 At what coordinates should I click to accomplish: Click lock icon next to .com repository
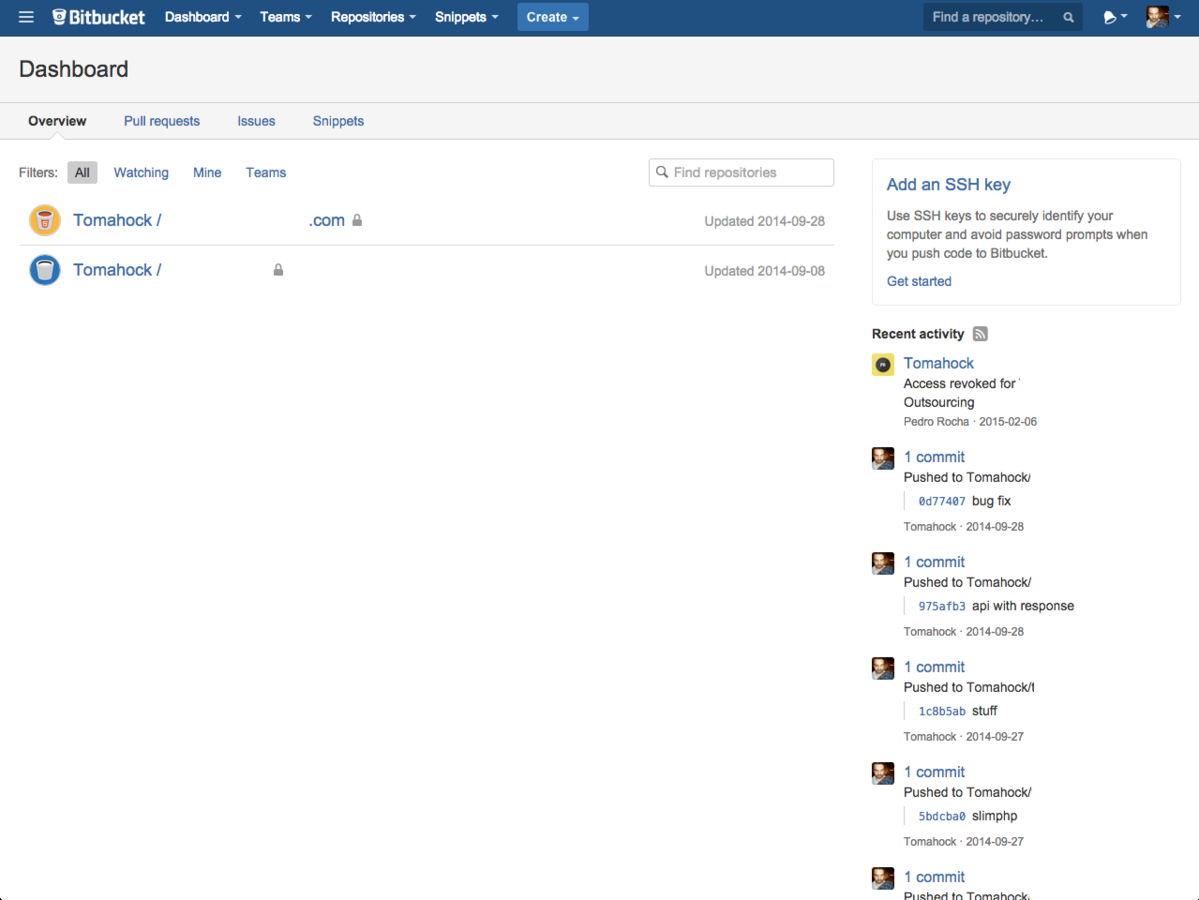tap(357, 220)
